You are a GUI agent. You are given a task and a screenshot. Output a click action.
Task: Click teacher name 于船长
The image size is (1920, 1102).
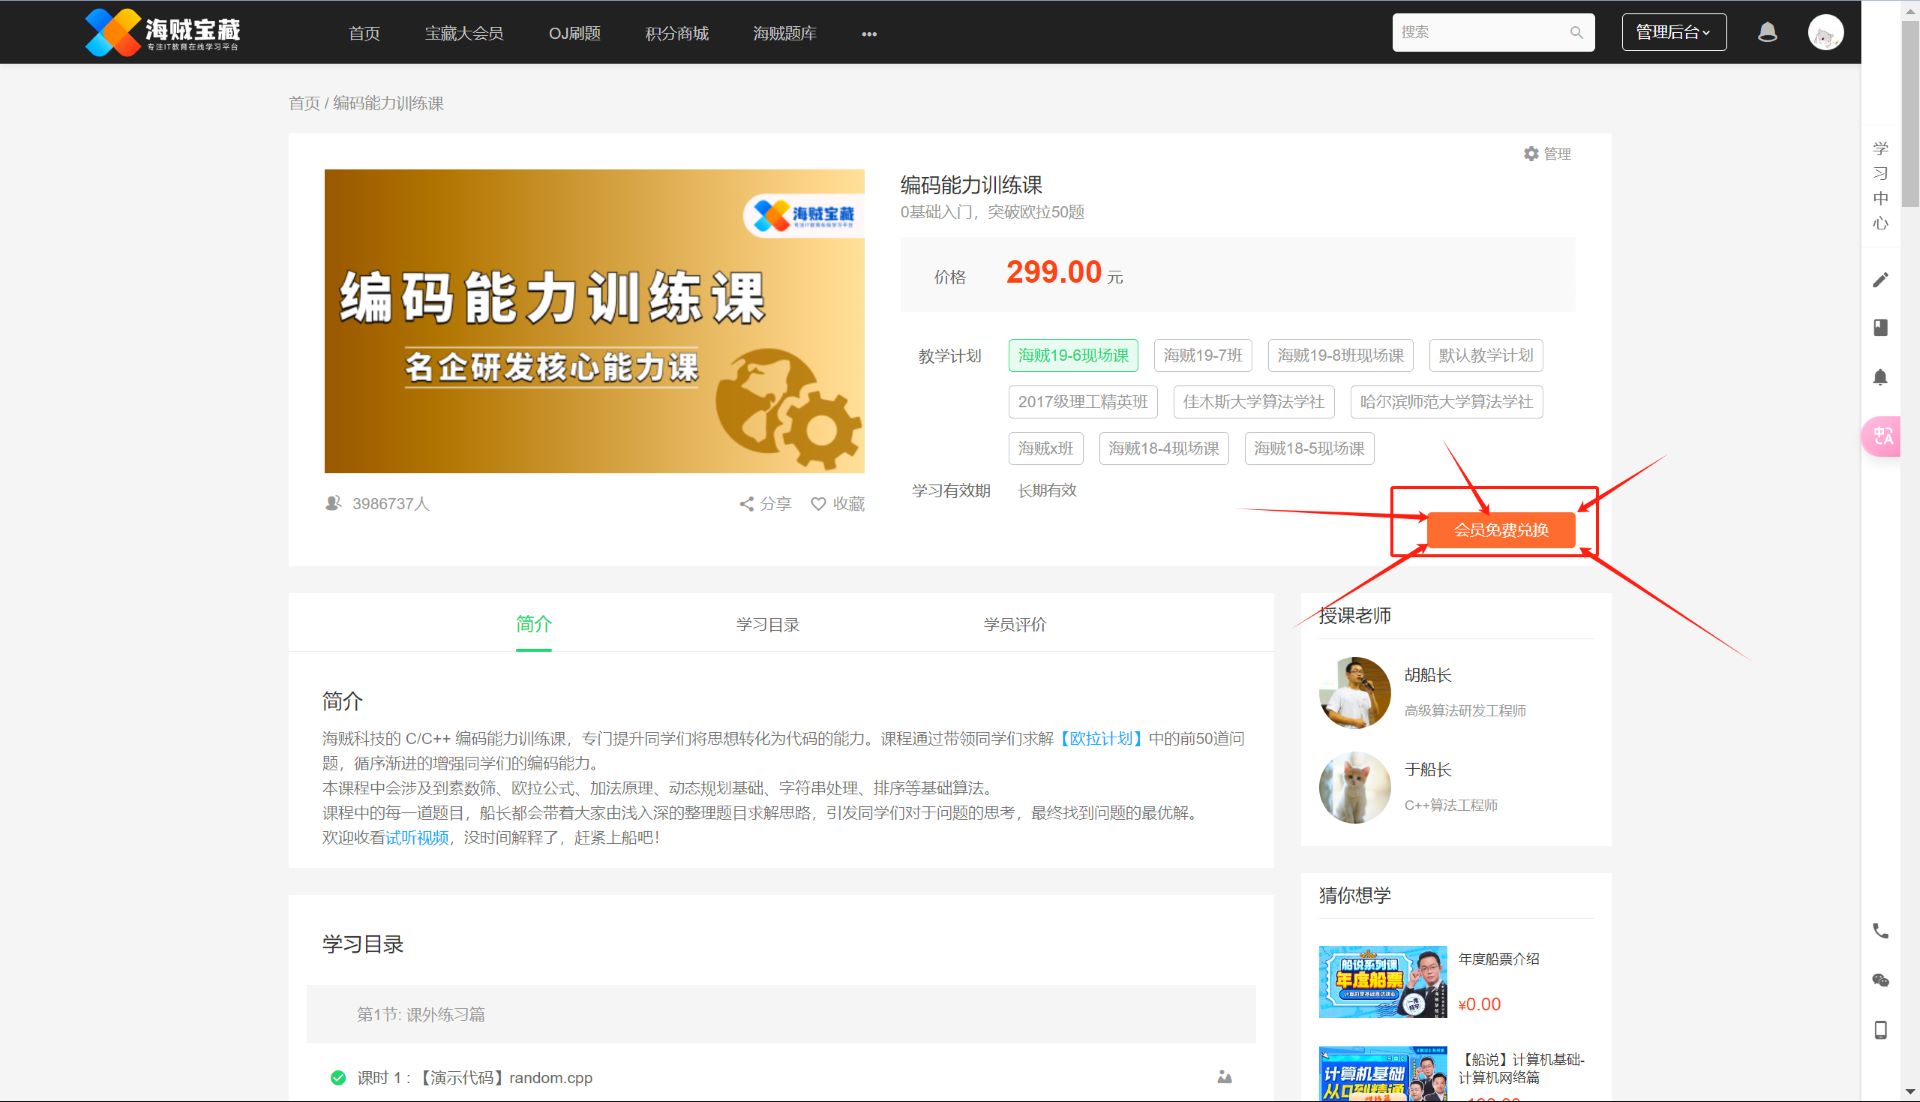1427,769
